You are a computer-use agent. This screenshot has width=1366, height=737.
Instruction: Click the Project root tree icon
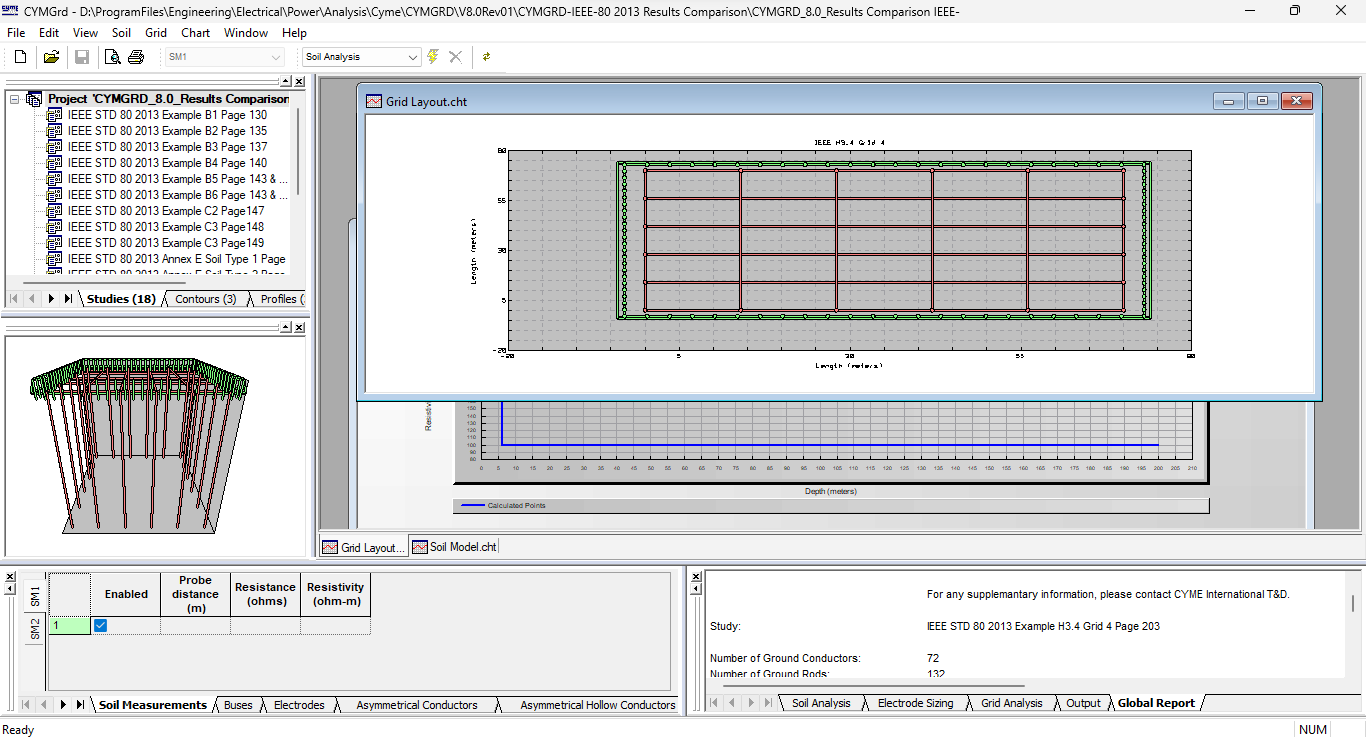(34, 99)
